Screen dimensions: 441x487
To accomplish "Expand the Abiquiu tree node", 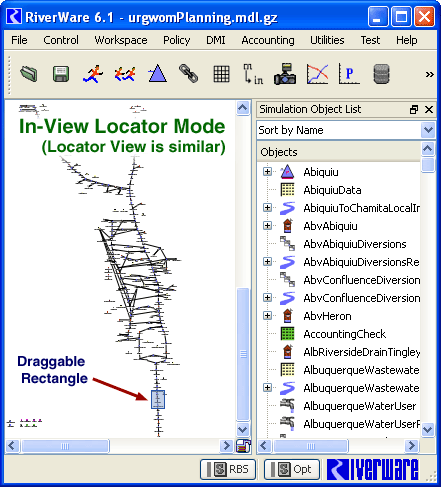I will 267,172.
